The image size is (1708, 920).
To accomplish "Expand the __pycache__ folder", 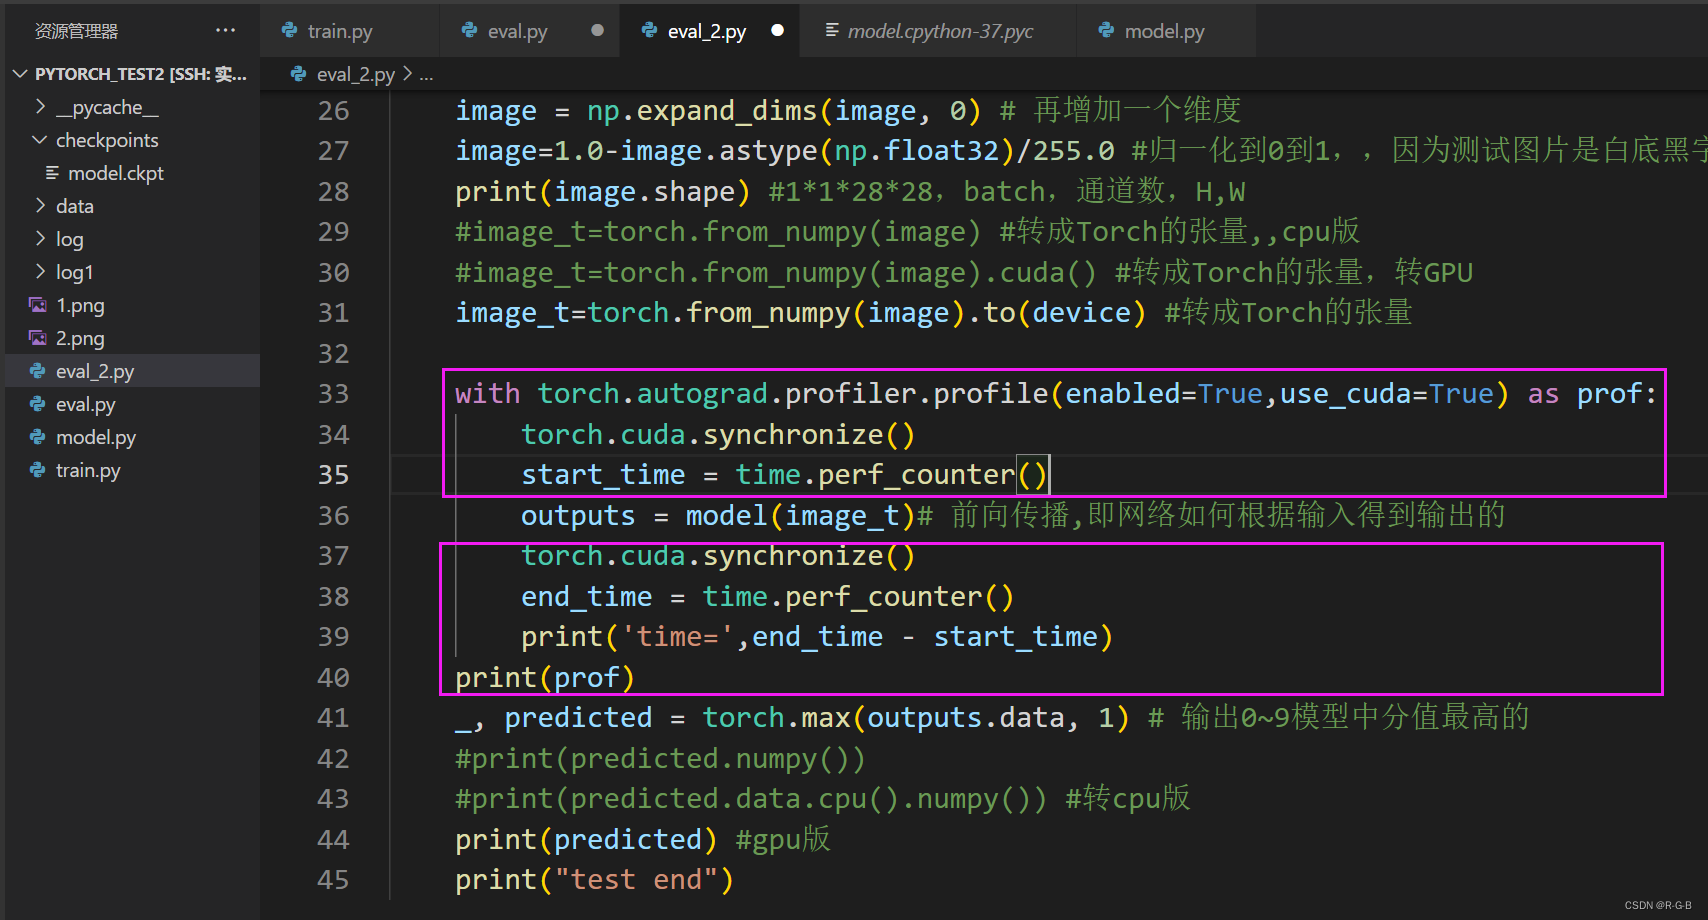I will (40, 106).
